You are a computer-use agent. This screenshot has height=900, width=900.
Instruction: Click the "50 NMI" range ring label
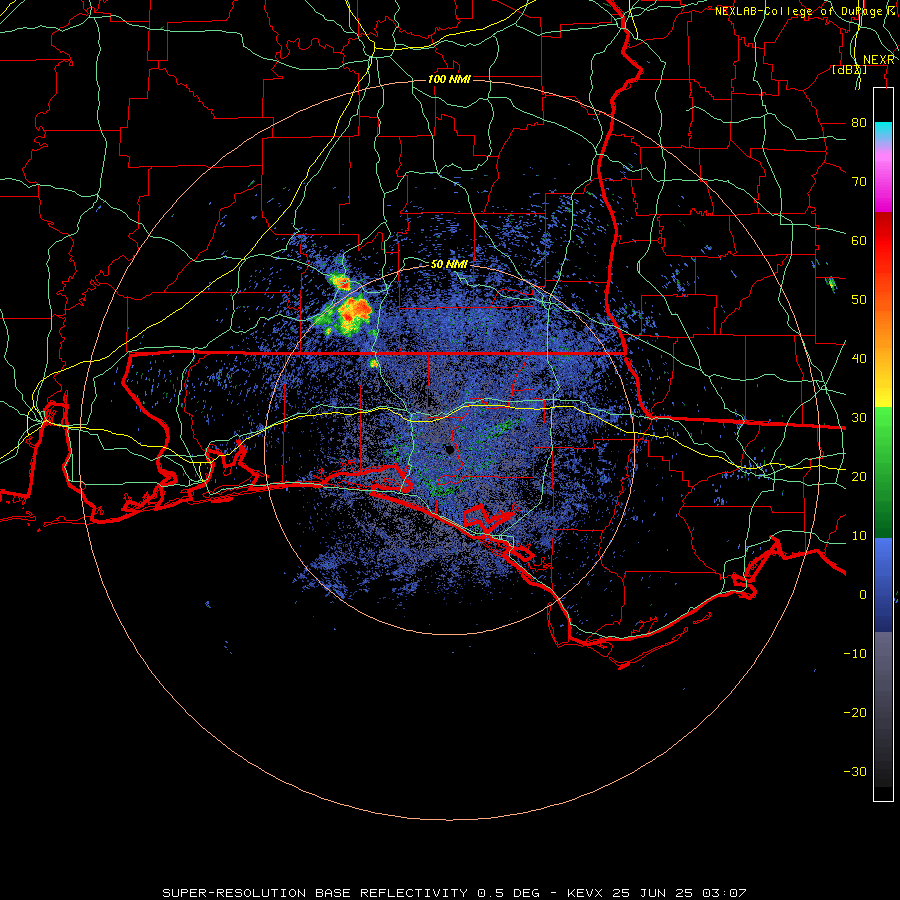tap(449, 265)
